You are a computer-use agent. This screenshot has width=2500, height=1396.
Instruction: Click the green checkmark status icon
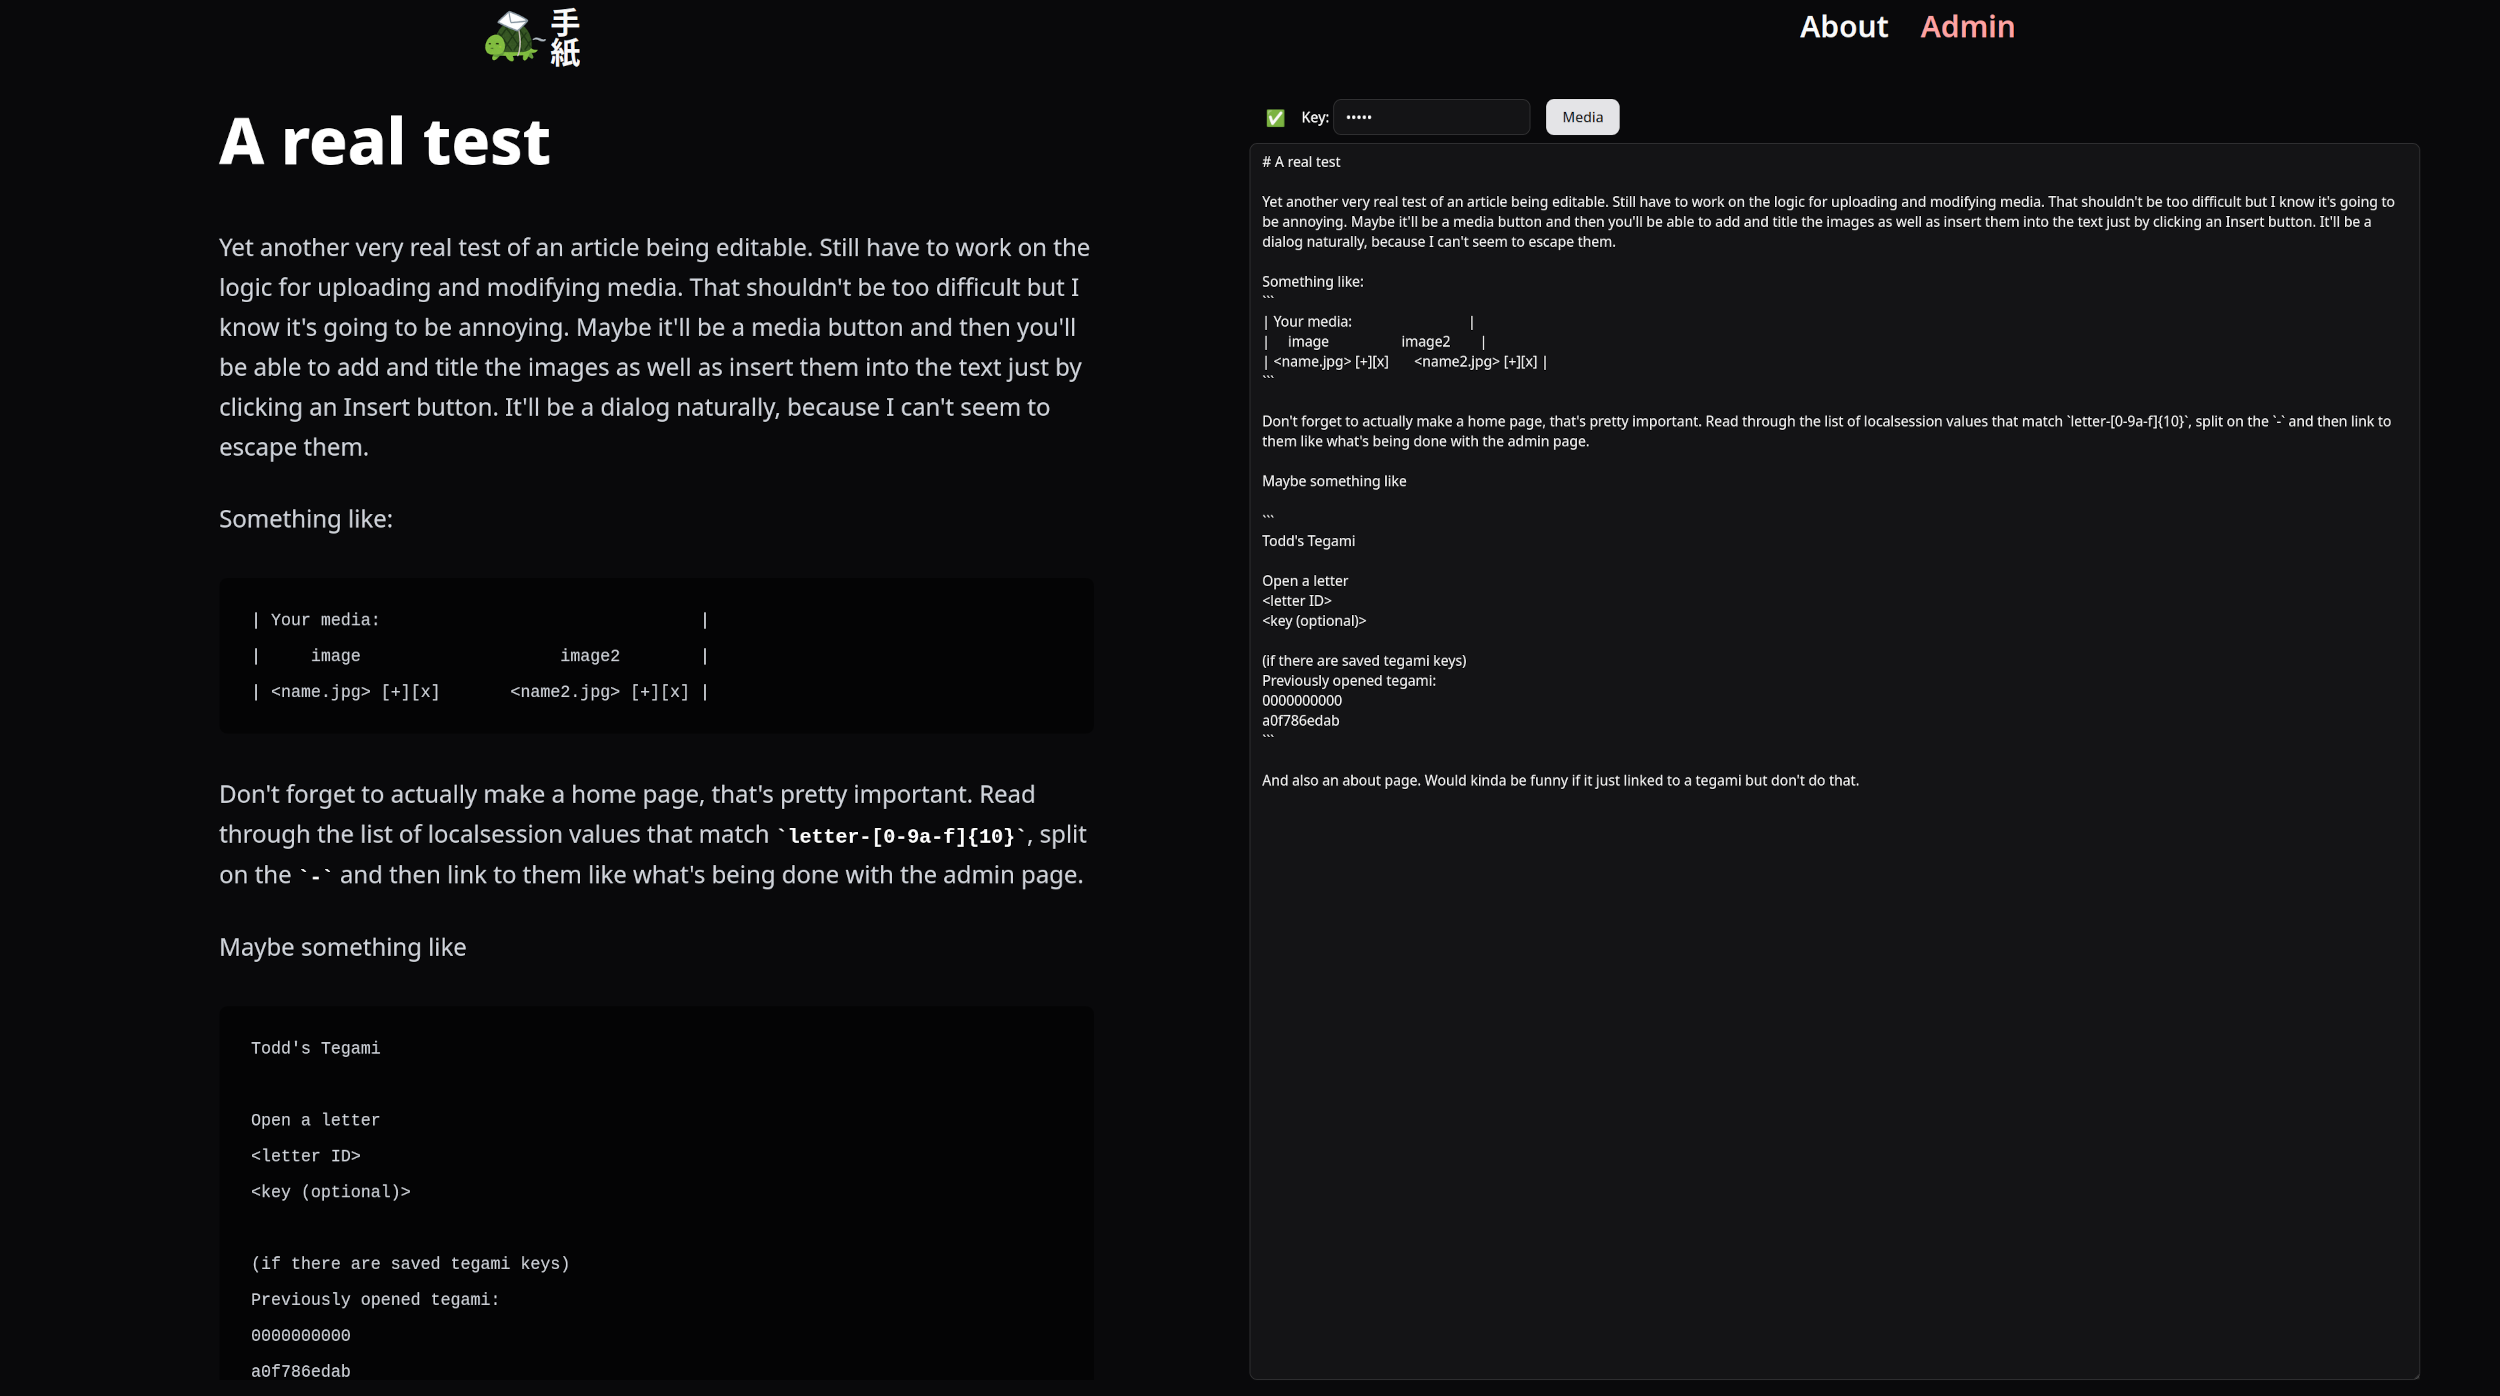click(1275, 118)
